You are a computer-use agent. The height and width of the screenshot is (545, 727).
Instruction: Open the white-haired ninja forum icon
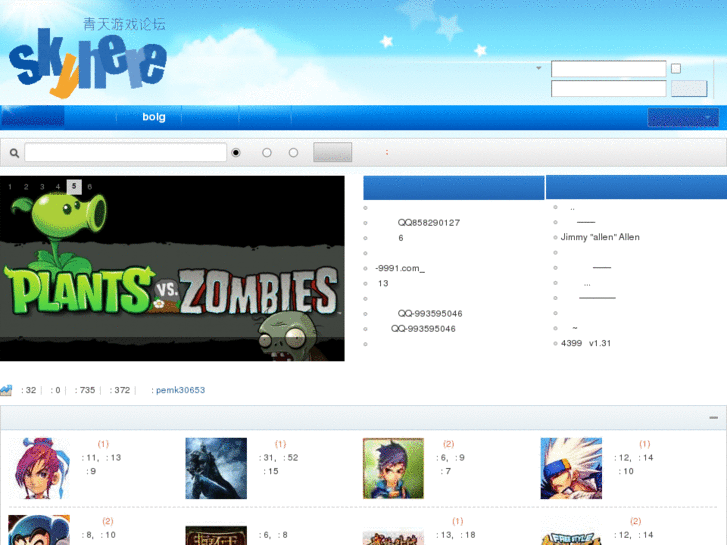tap(571, 468)
